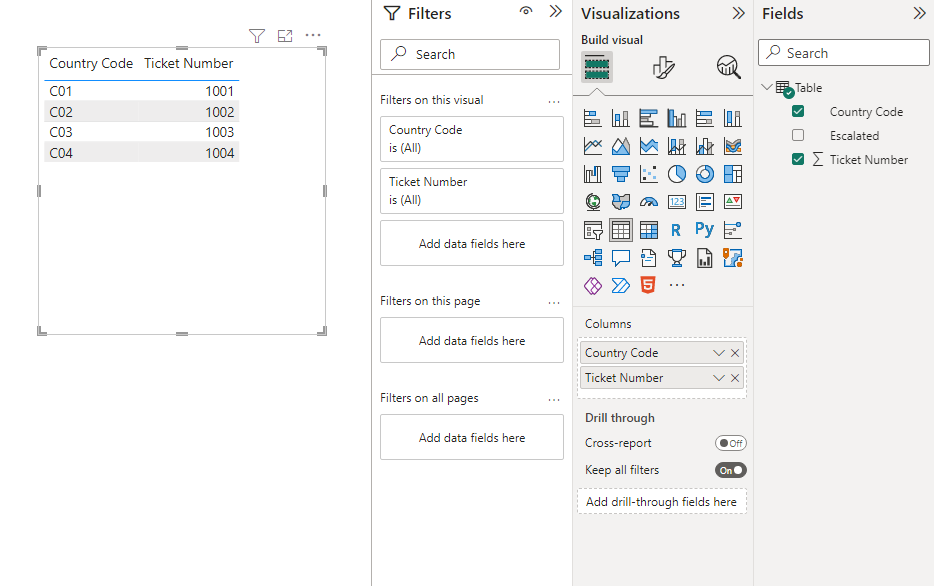Select the line chart visual
The height and width of the screenshot is (586, 934).
593,146
